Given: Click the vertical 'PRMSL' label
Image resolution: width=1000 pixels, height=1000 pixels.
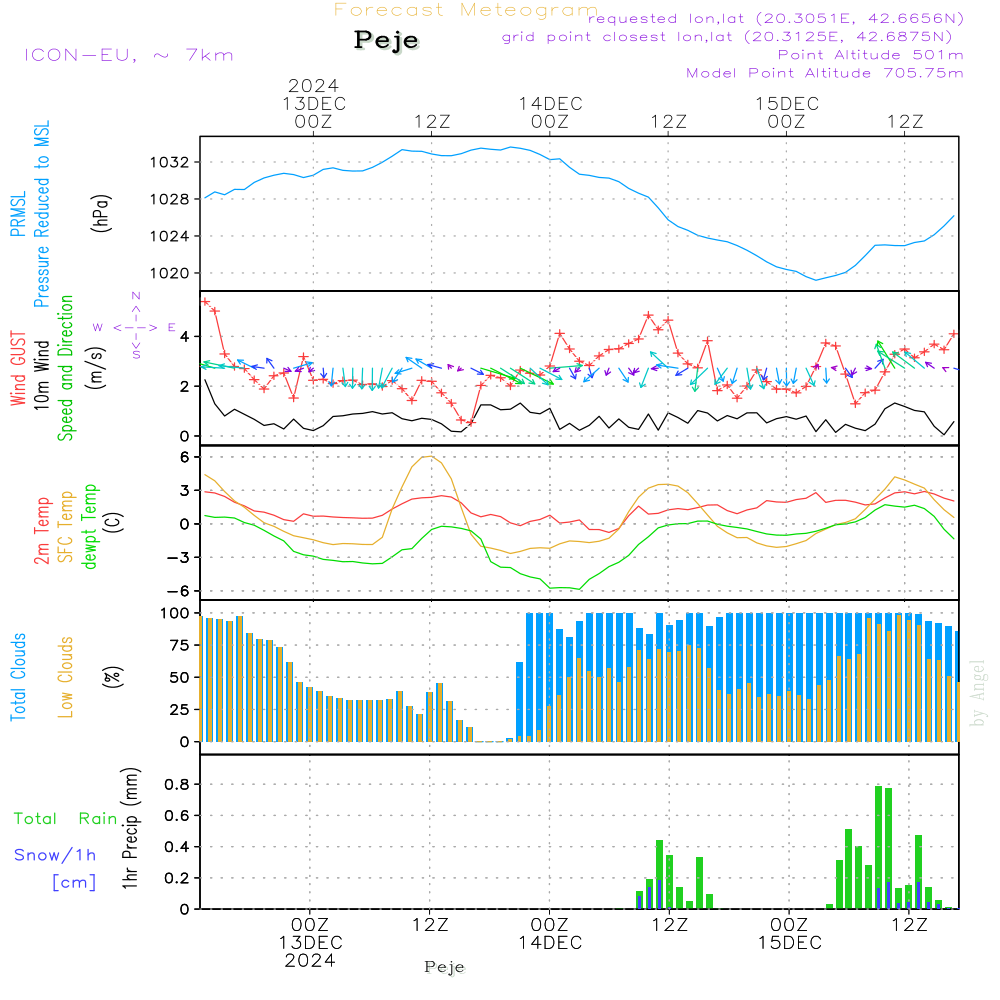Looking at the screenshot, I should (x=18, y=213).
